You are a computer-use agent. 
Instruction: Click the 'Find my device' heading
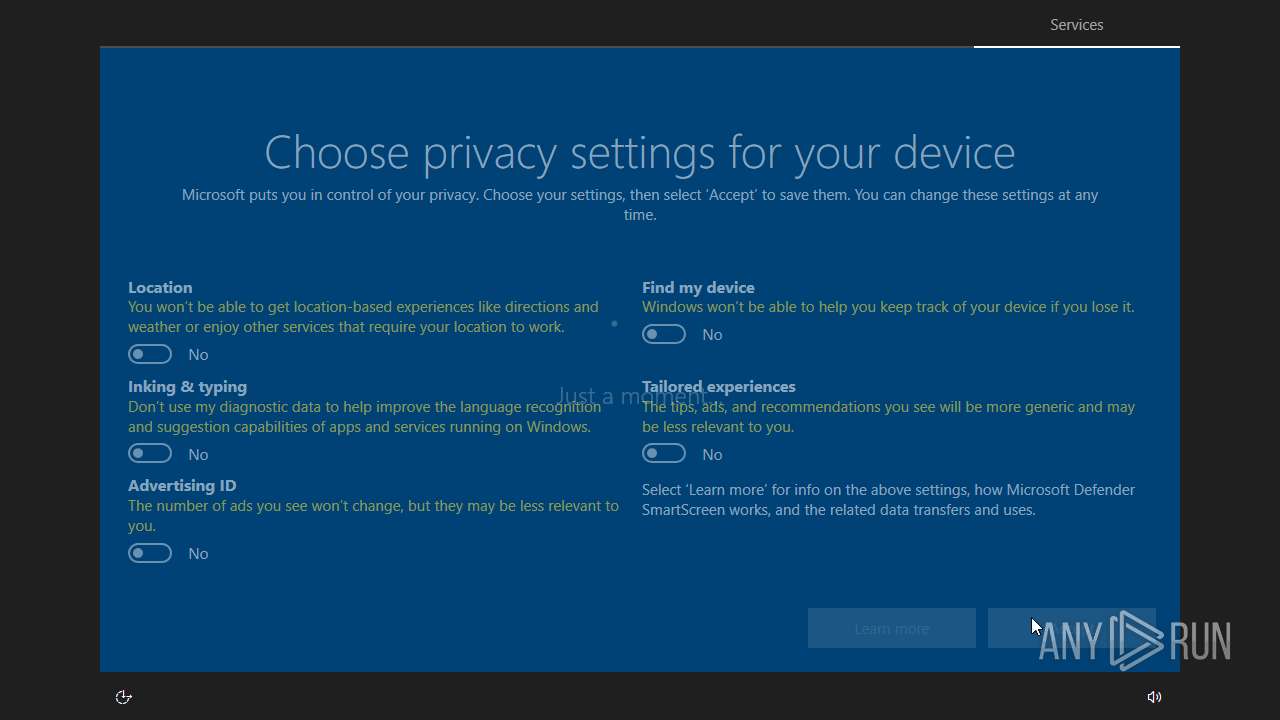point(698,287)
